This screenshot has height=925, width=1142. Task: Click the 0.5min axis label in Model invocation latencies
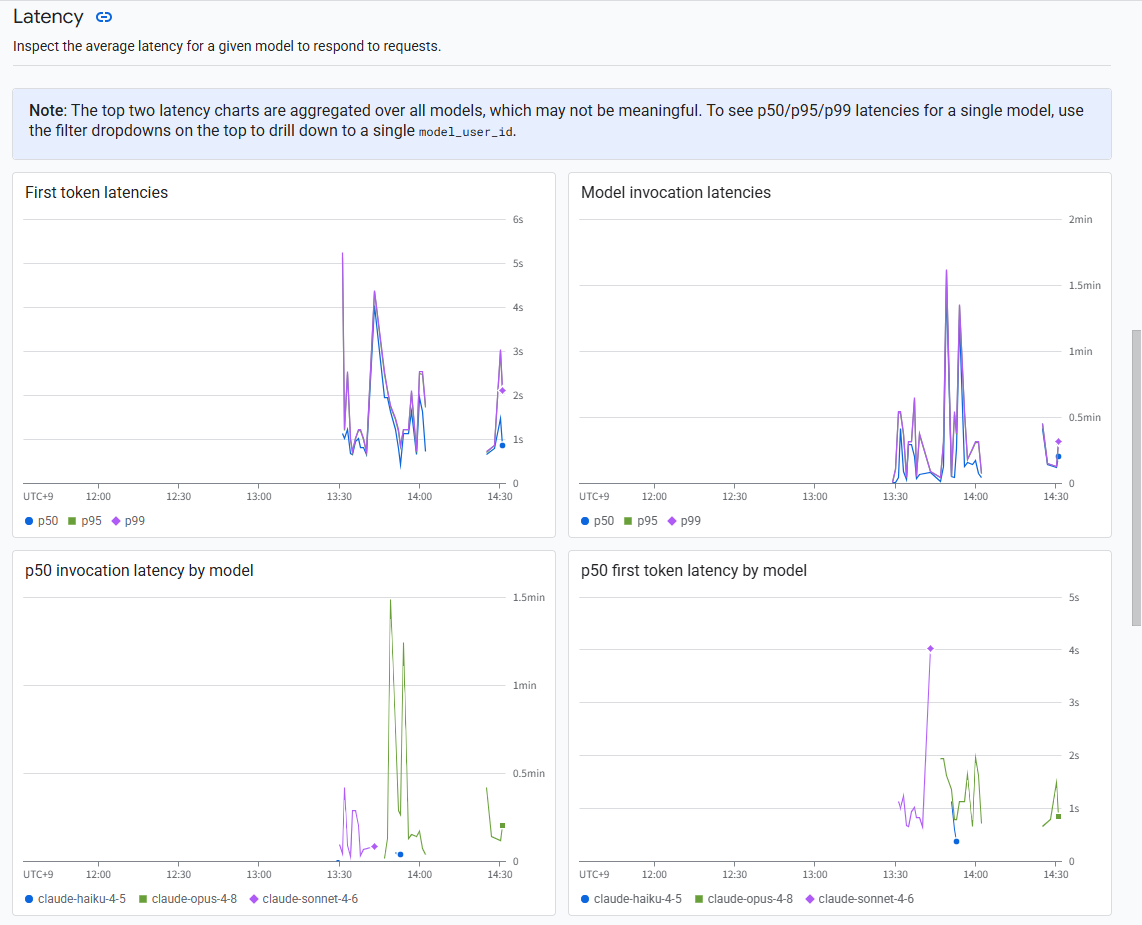pos(1084,417)
